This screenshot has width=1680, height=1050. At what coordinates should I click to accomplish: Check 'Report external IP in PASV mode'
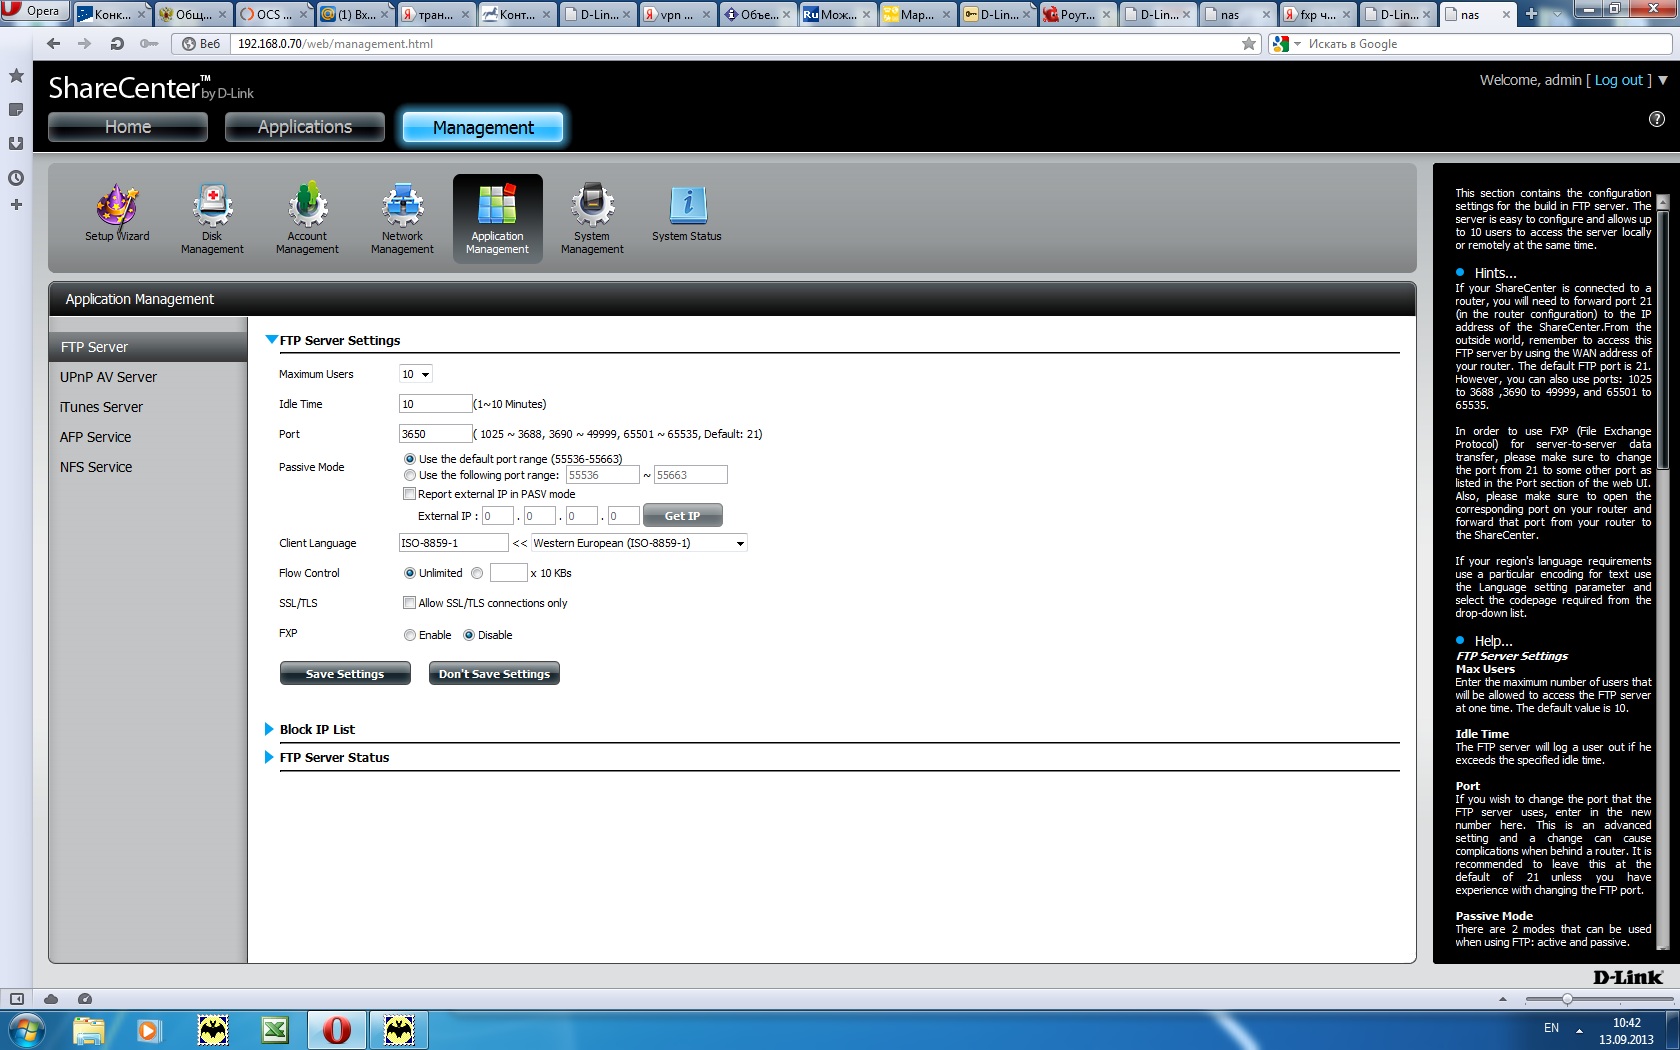pos(409,494)
